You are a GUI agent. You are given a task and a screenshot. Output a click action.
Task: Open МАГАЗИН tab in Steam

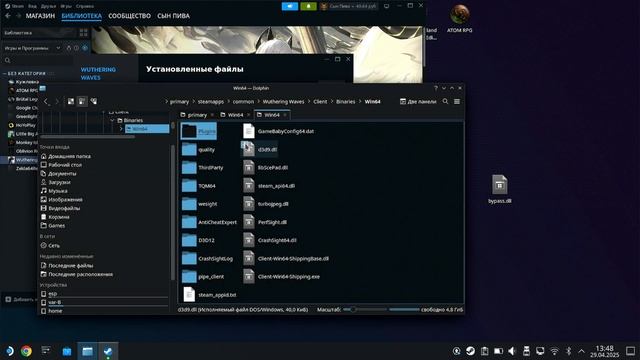coord(40,16)
